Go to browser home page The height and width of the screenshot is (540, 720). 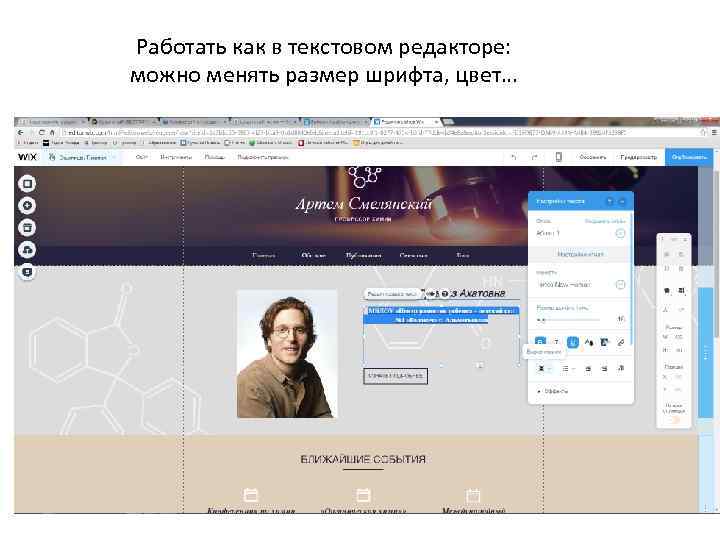(52, 132)
